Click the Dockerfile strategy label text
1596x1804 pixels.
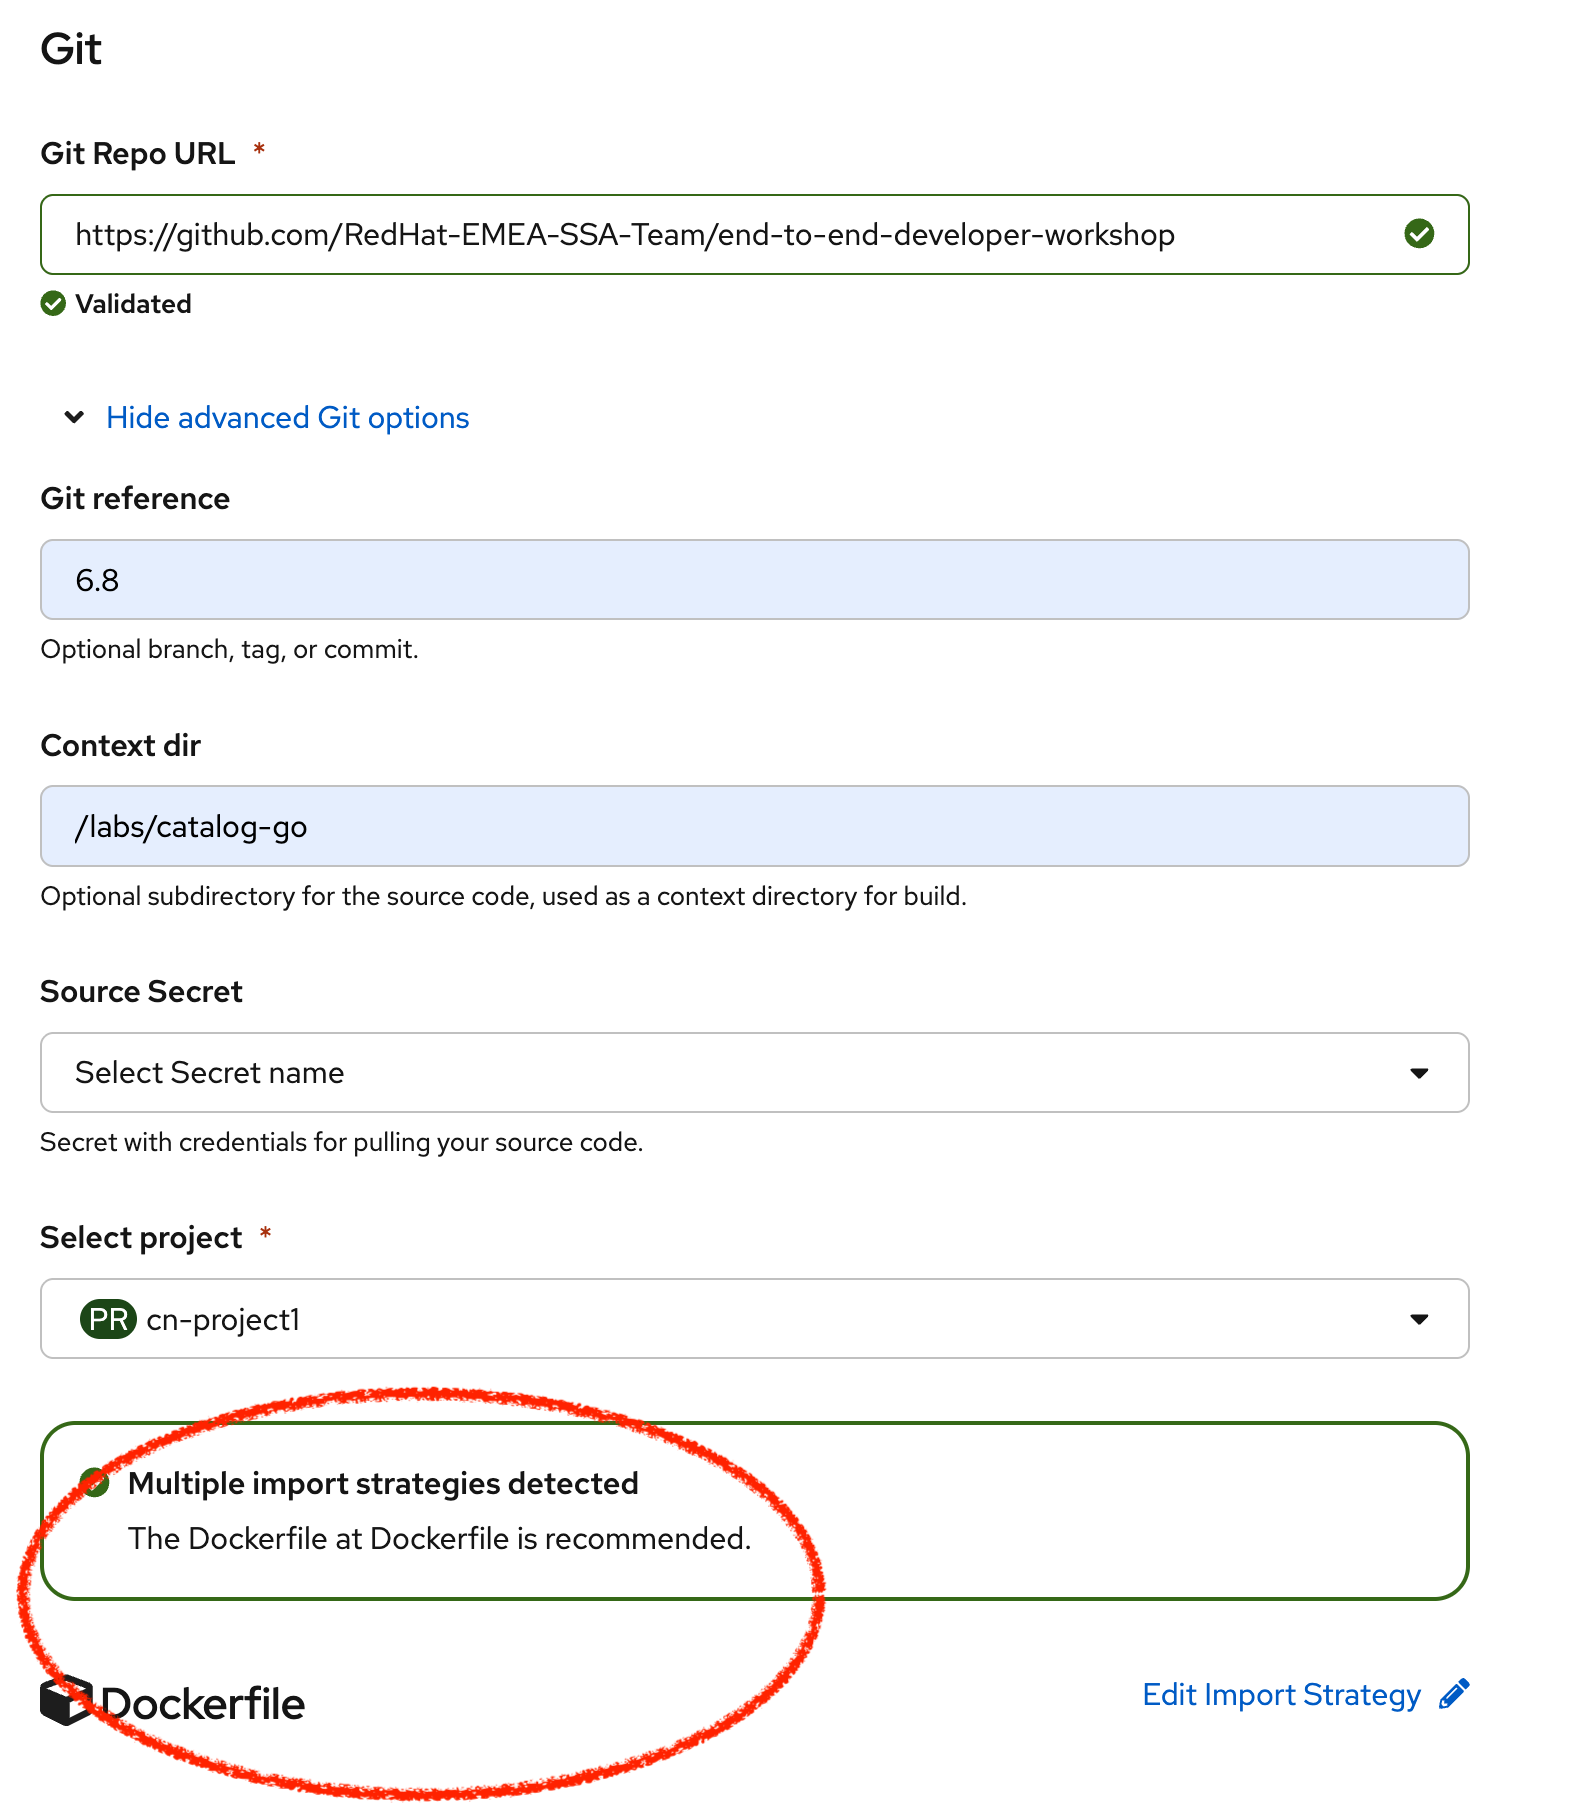tap(203, 1704)
